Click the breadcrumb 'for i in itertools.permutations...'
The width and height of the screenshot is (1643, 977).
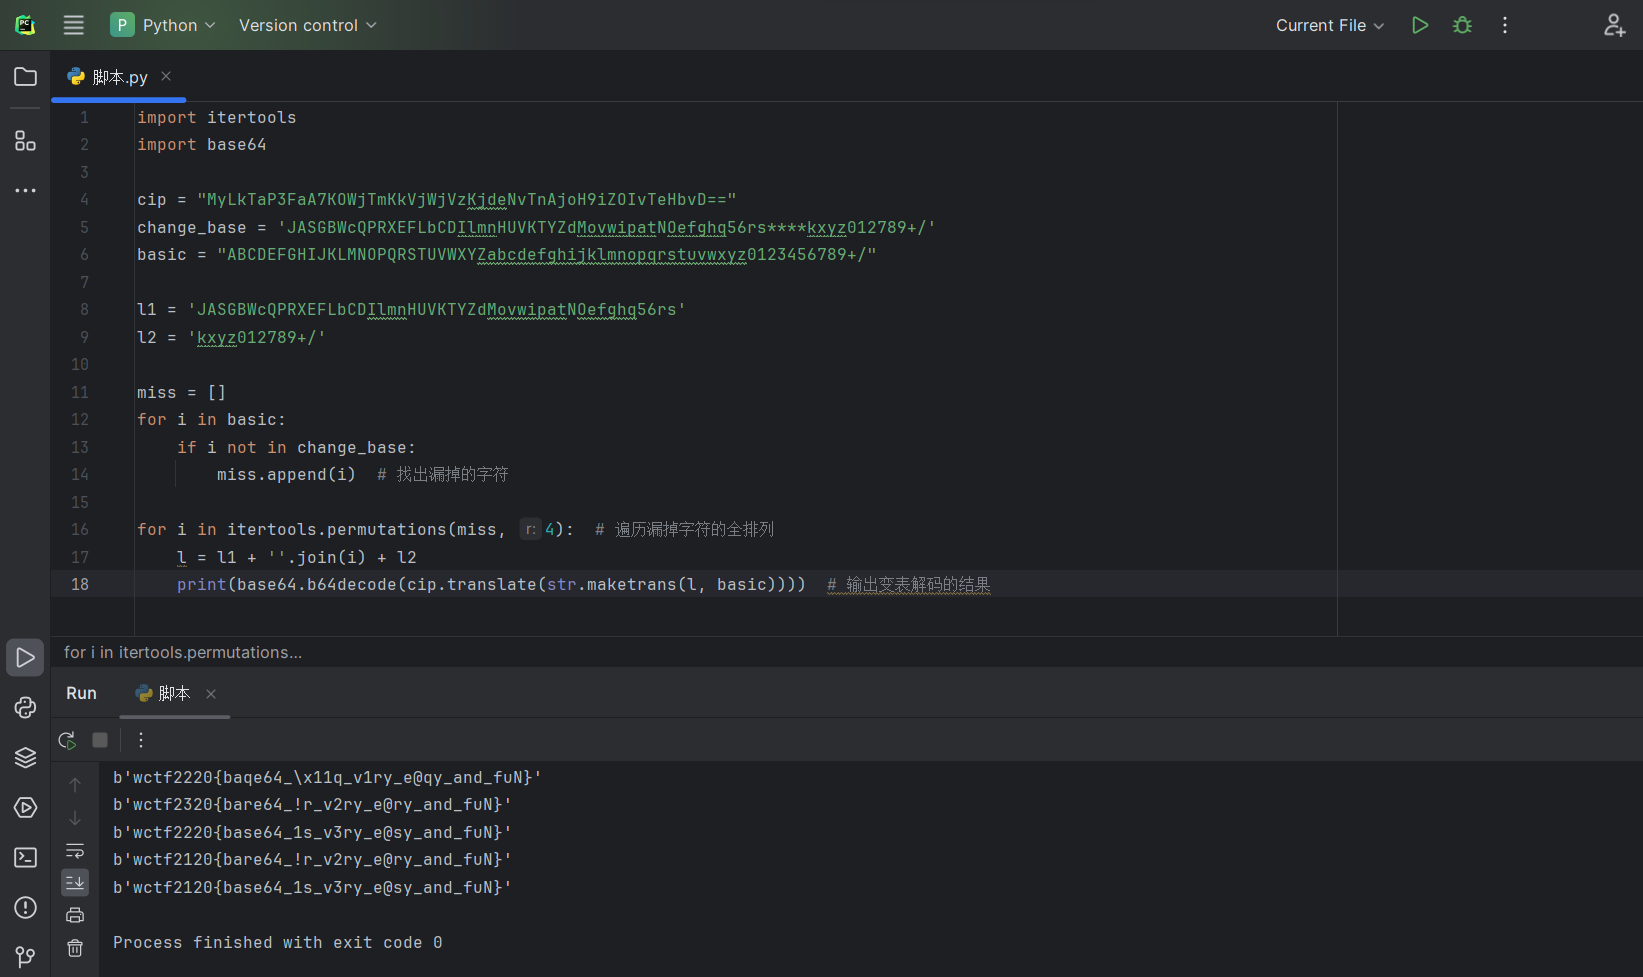(x=183, y=652)
